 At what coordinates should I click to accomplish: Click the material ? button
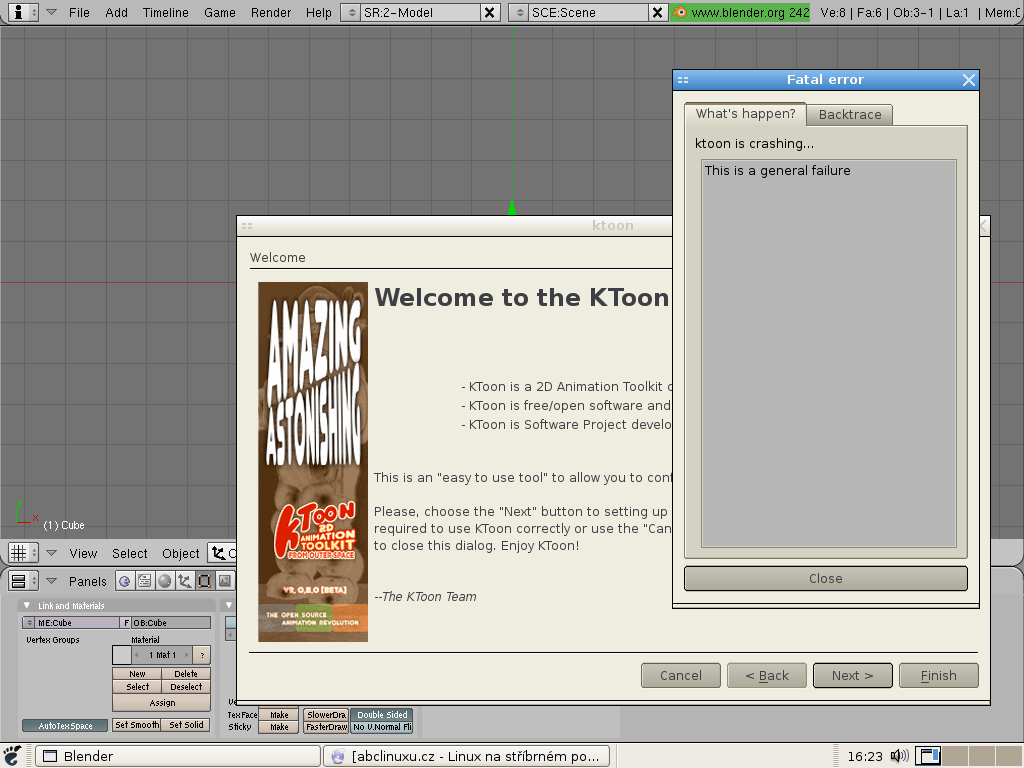tap(202, 654)
